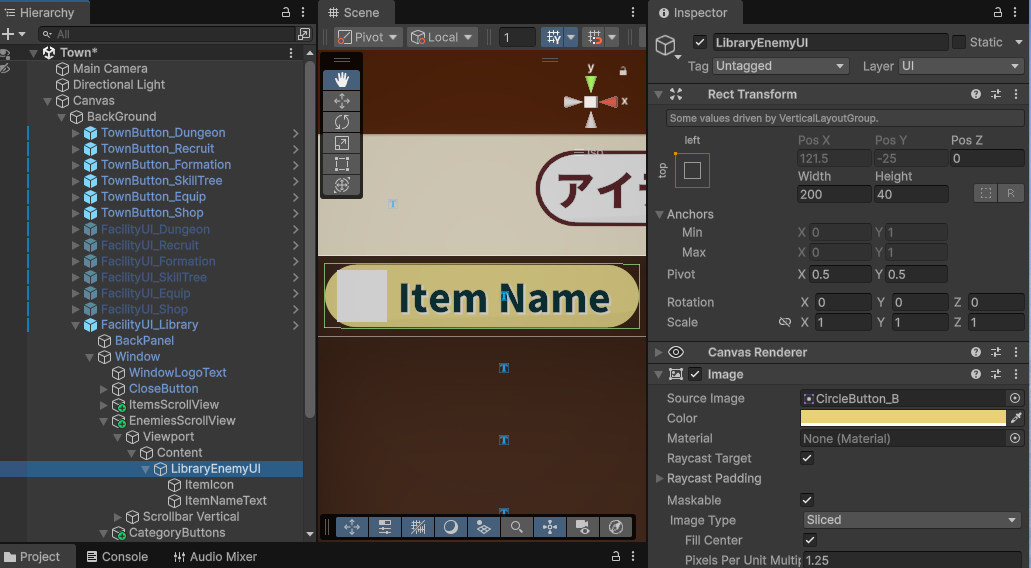This screenshot has width=1031, height=568.
Task: Open the Audio Mixer tab
Action: pos(215,557)
